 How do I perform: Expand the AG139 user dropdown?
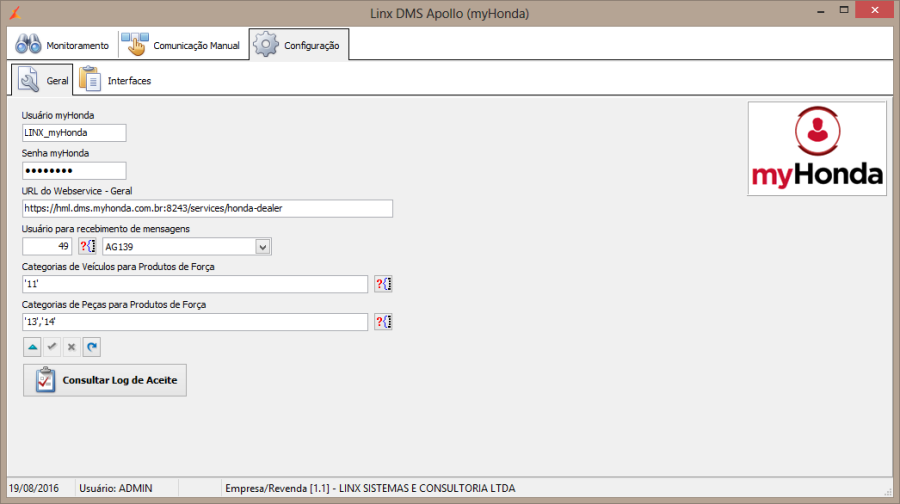pos(263,247)
